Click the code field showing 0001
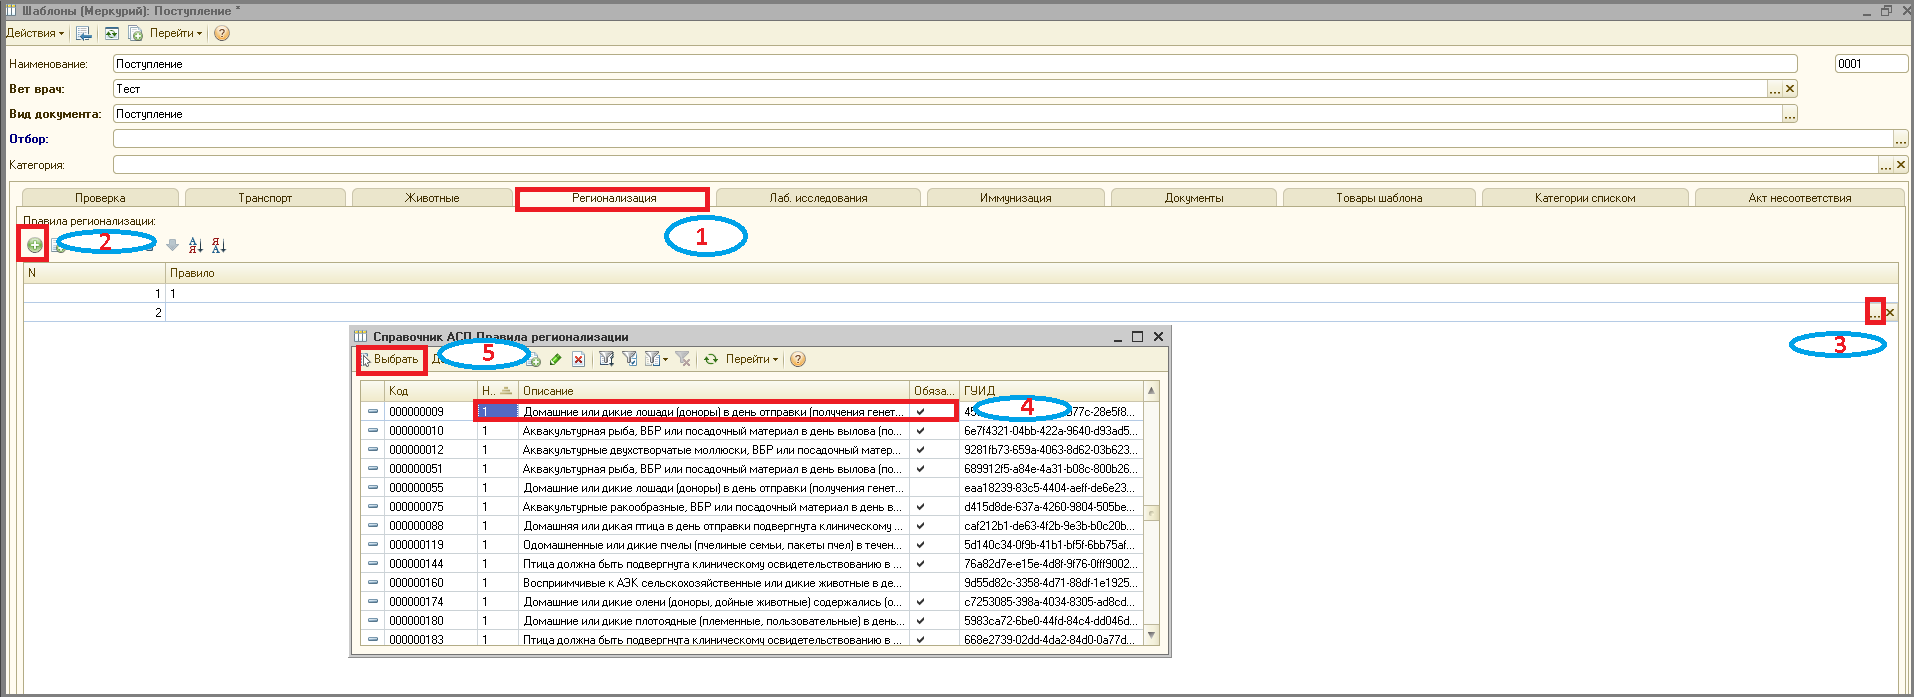The image size is (1914, 697). 1871,64
